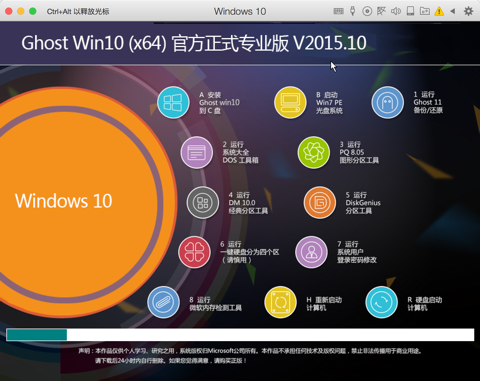Click the blue Ghost 11 ghost icon
This screenshot has height=381, width=480.
point(387,102)
